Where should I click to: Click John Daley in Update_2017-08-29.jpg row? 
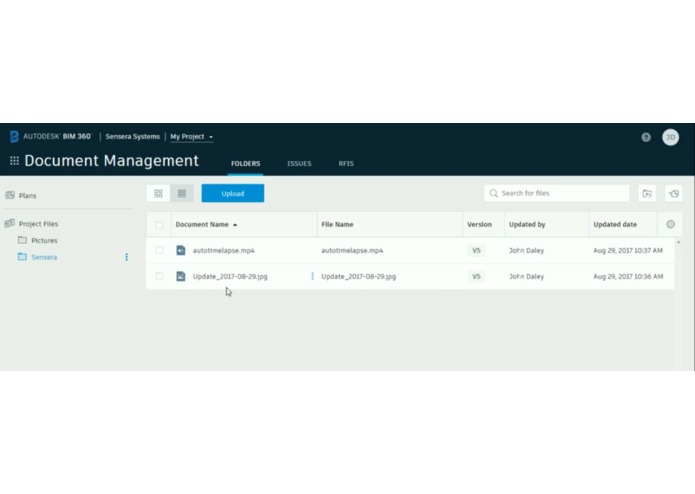click(526, 276)
